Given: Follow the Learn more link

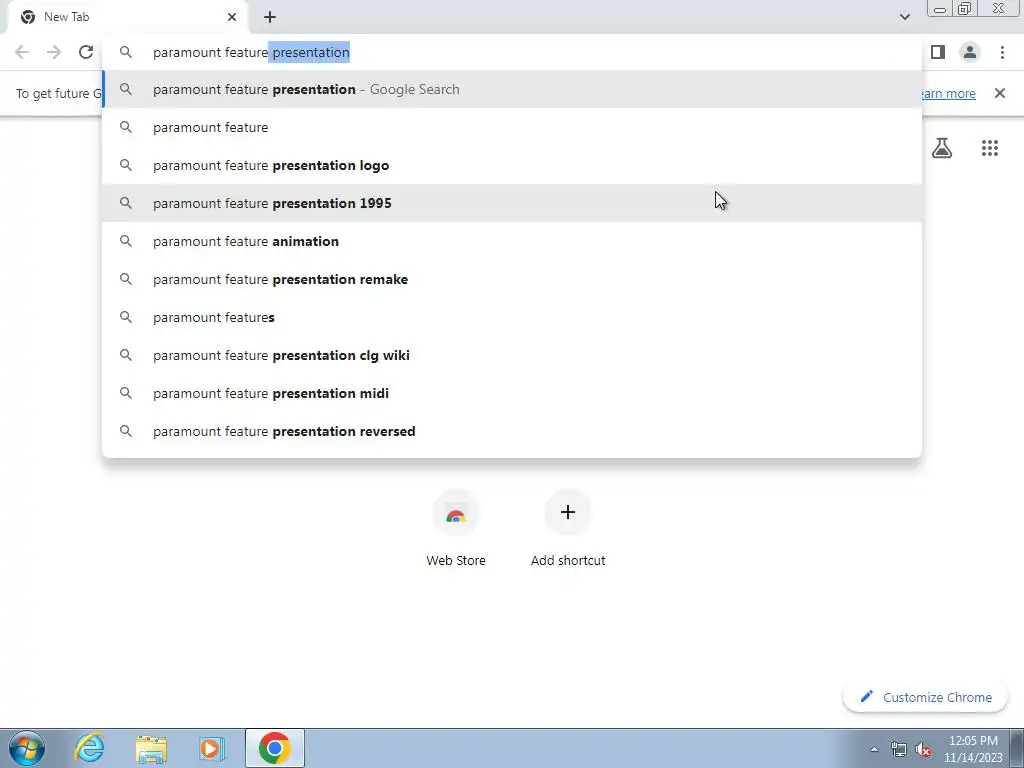Looking at the screenshot, I should coord(948,93).
